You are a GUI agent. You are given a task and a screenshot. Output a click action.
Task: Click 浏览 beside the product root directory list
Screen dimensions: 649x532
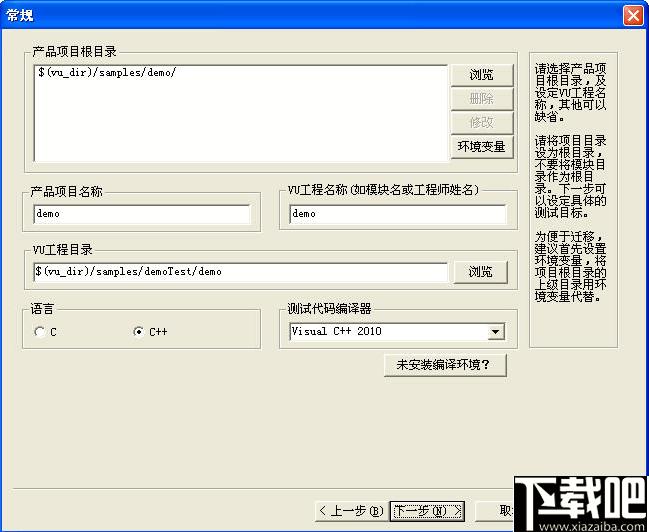click(481, 76)
